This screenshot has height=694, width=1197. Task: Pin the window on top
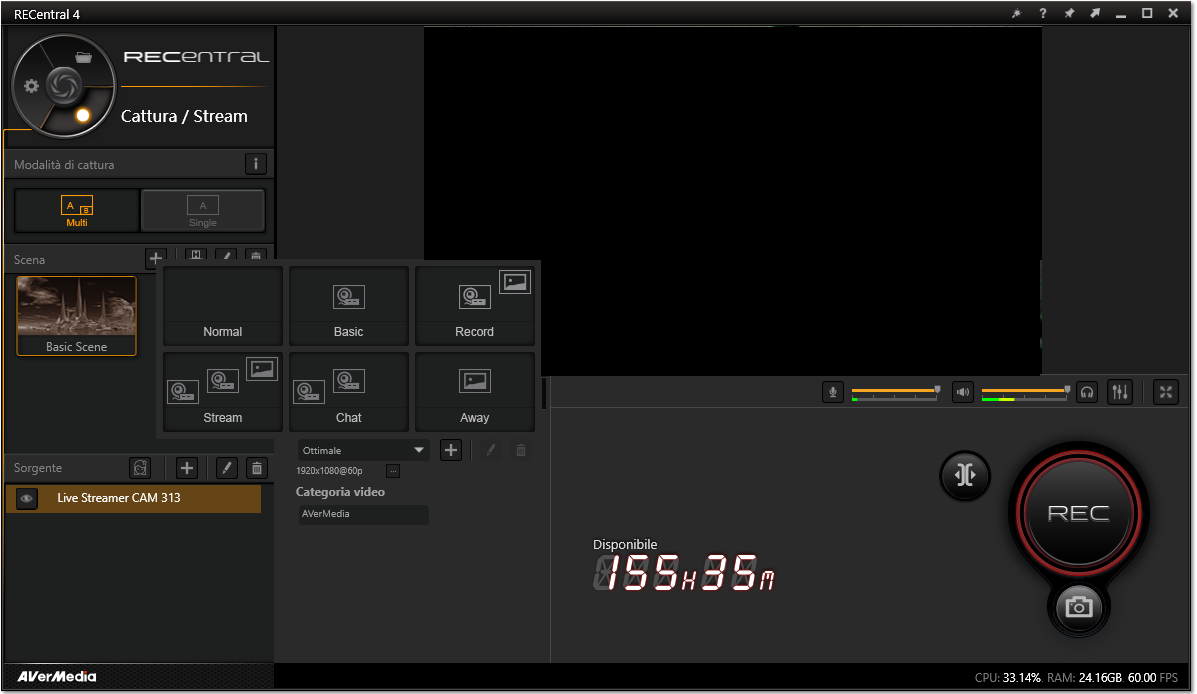1069,14
